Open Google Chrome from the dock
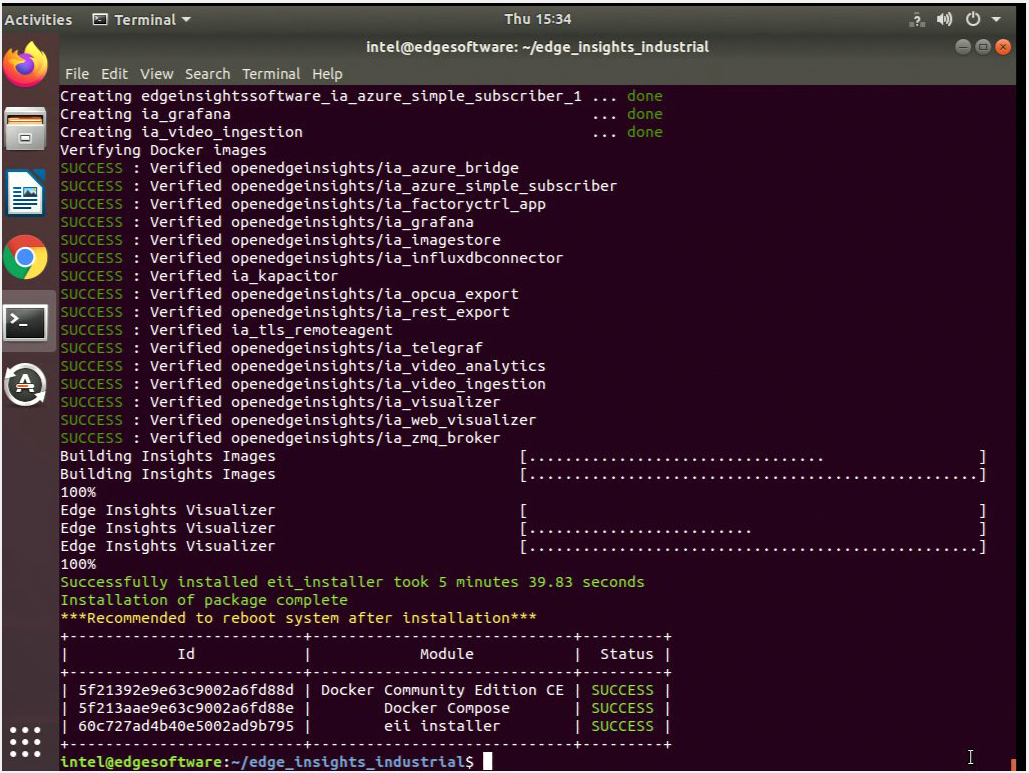The height and width of the screenshot is (773, 1029). (26, 257)
